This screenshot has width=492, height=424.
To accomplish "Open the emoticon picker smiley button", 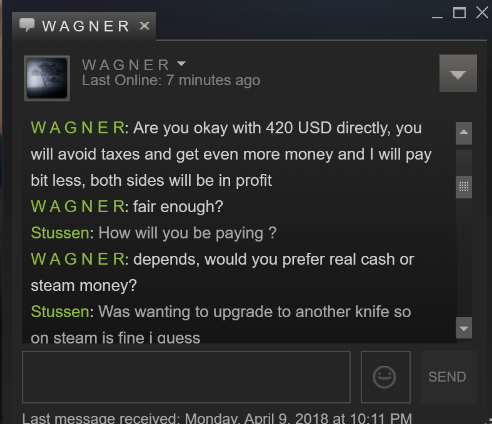I will point(386,377).
